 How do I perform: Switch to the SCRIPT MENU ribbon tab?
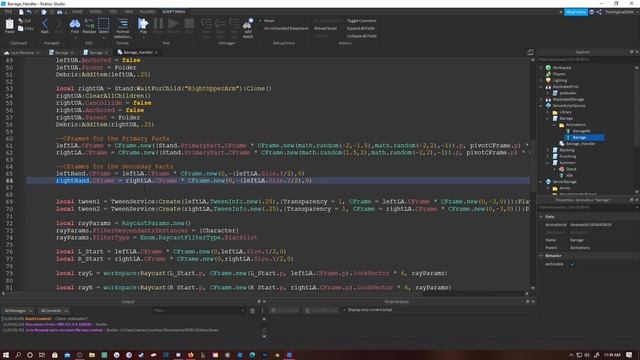pyautogui.click(x=173, y=12)
